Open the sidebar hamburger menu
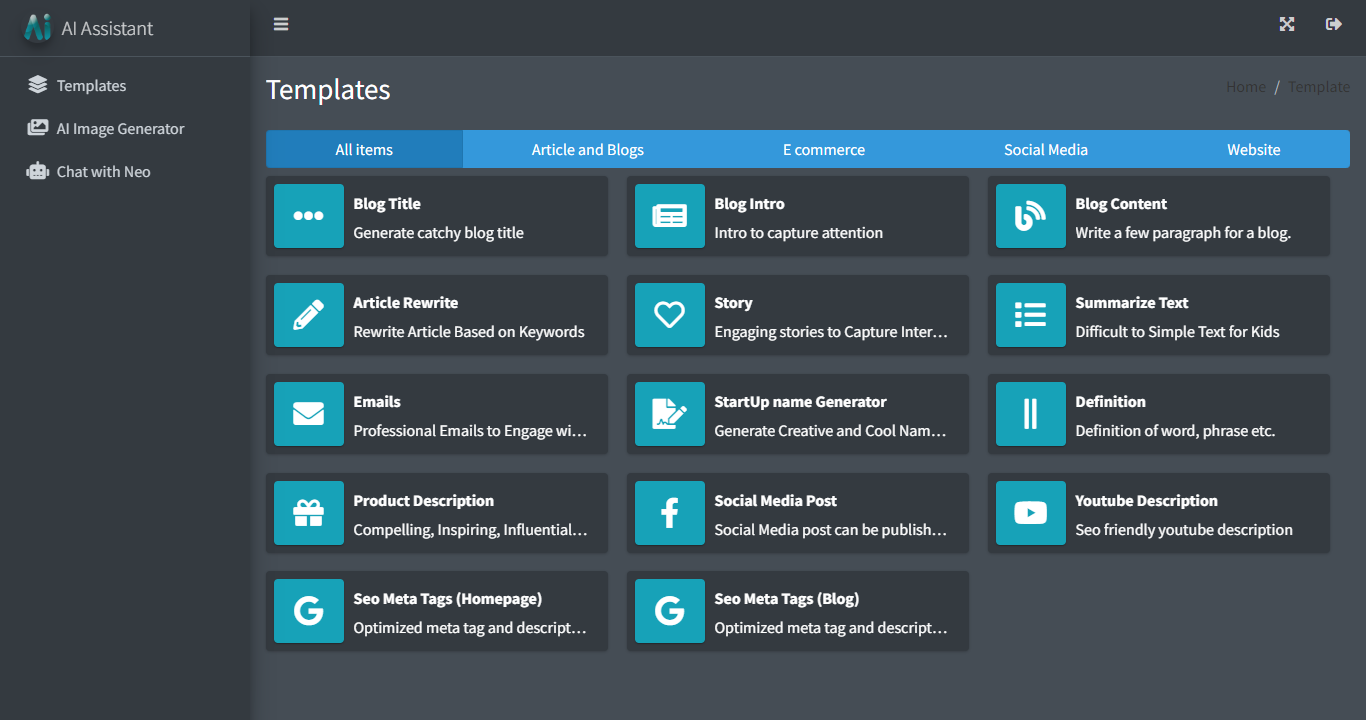The width and height of the screenshot is (1366, 720). pyautogui.click(x=280, y=23)
